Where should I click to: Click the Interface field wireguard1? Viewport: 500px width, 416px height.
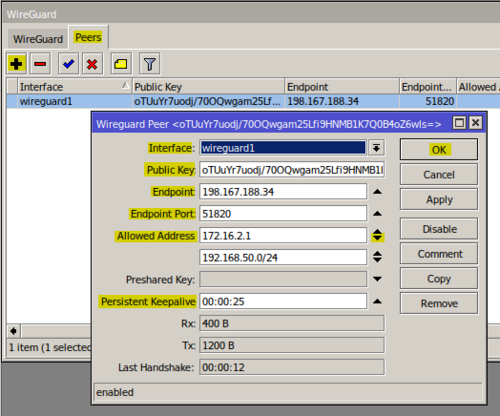pos(283,148)
